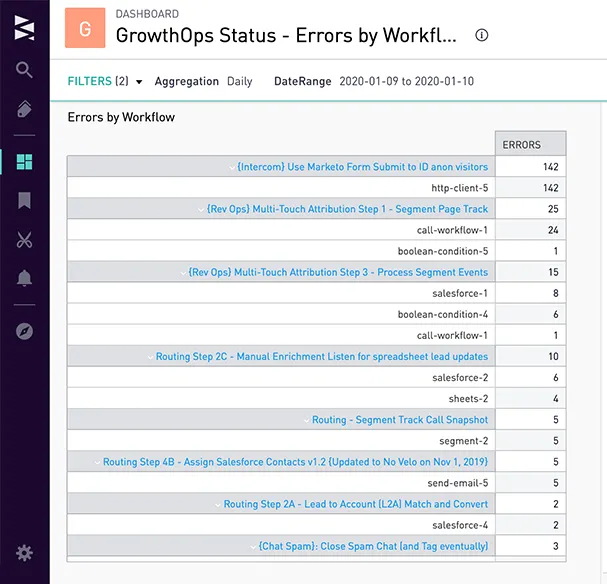This screenshot has width=607, height=584.
Task: Expand the FILTERS (2) dropdown
Action: pos(105,81)
